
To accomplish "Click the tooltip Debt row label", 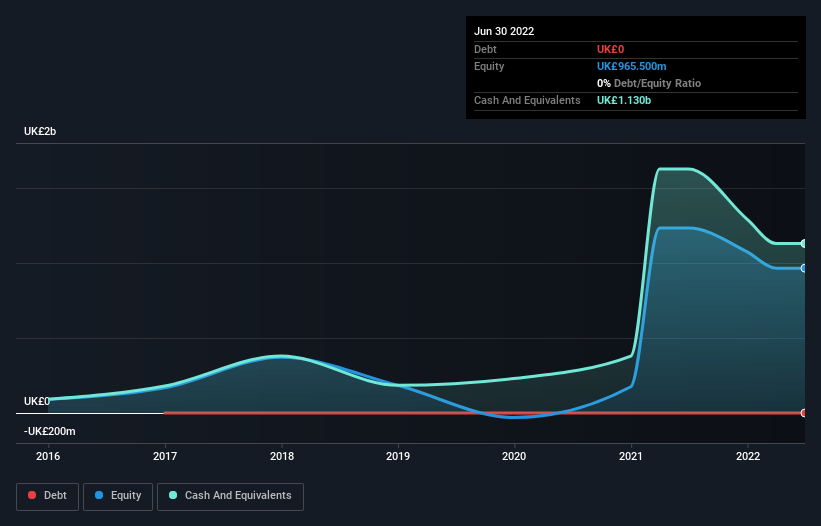I will pos(485,49).
